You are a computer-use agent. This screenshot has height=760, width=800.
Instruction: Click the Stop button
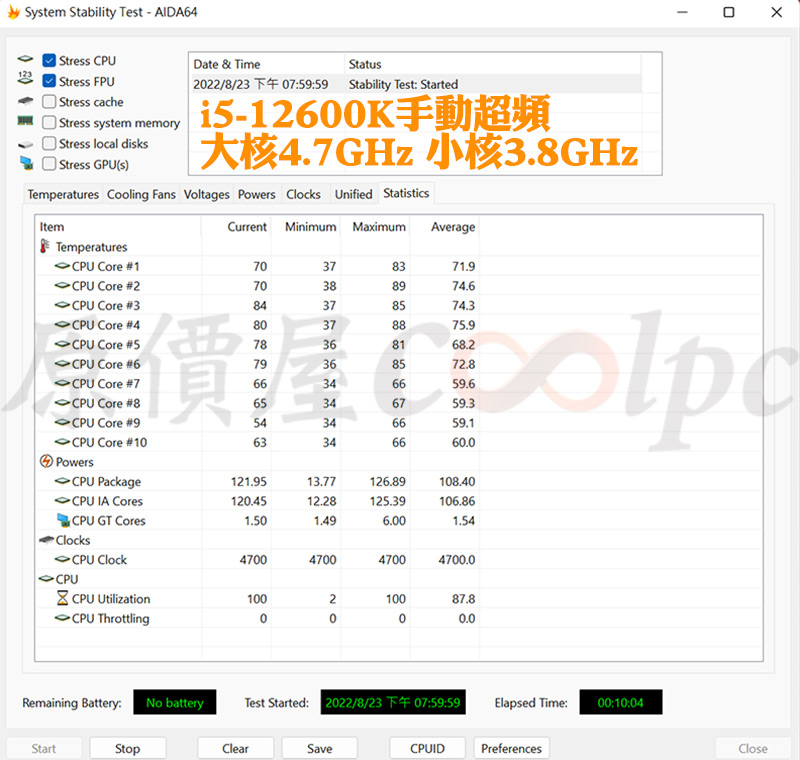click(x=128, y=748)
